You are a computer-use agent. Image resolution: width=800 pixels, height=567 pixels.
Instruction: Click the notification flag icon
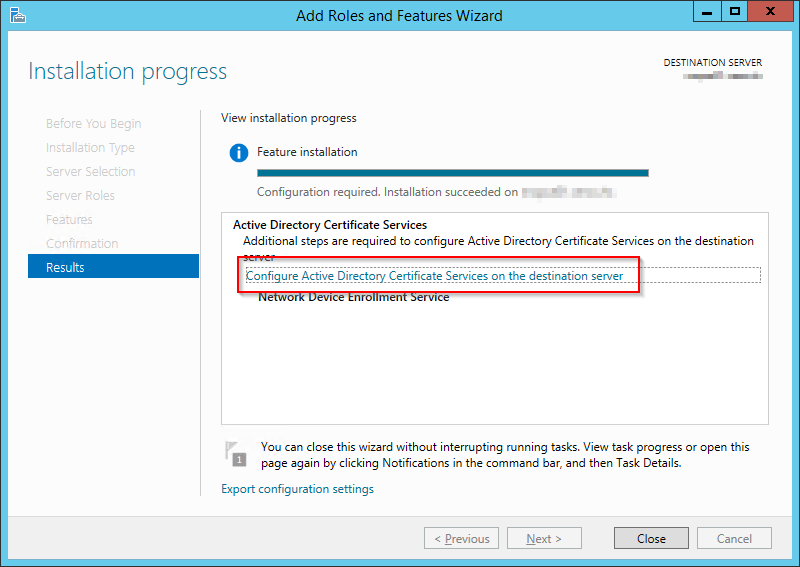(x=236, y=454)
